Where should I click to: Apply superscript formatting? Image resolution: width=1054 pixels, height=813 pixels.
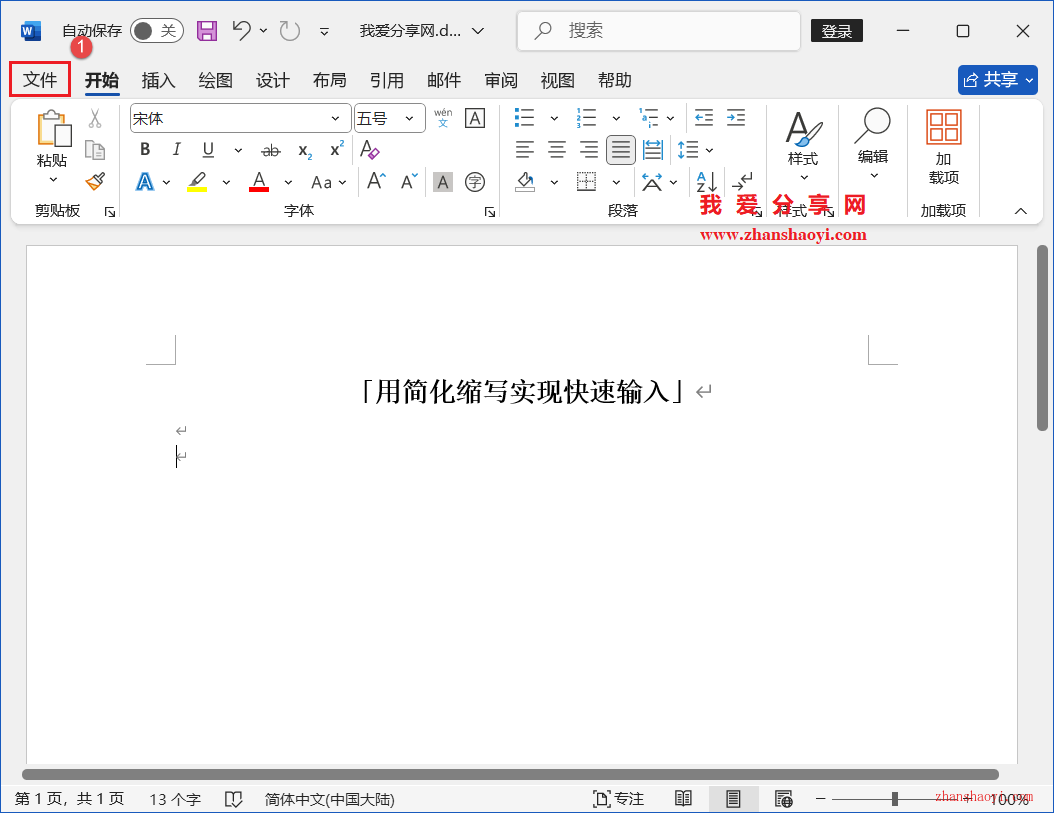tap(337, 149)
